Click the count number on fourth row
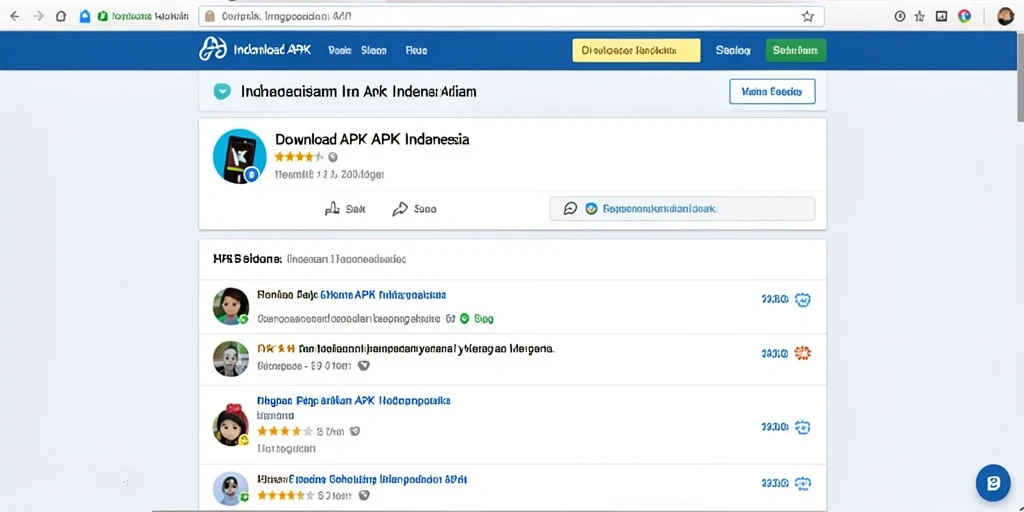The image size is (1024, 512). point(775,483)
